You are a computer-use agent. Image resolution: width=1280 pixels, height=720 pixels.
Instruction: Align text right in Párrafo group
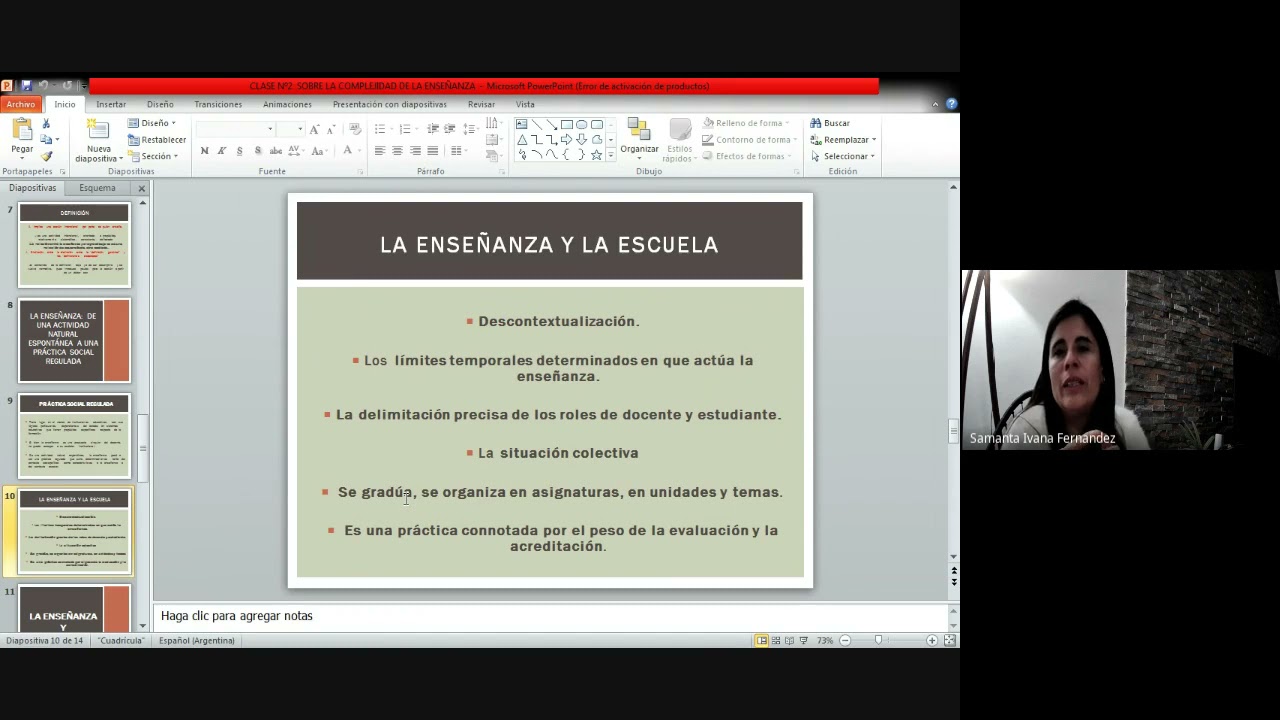pos(415,151)
